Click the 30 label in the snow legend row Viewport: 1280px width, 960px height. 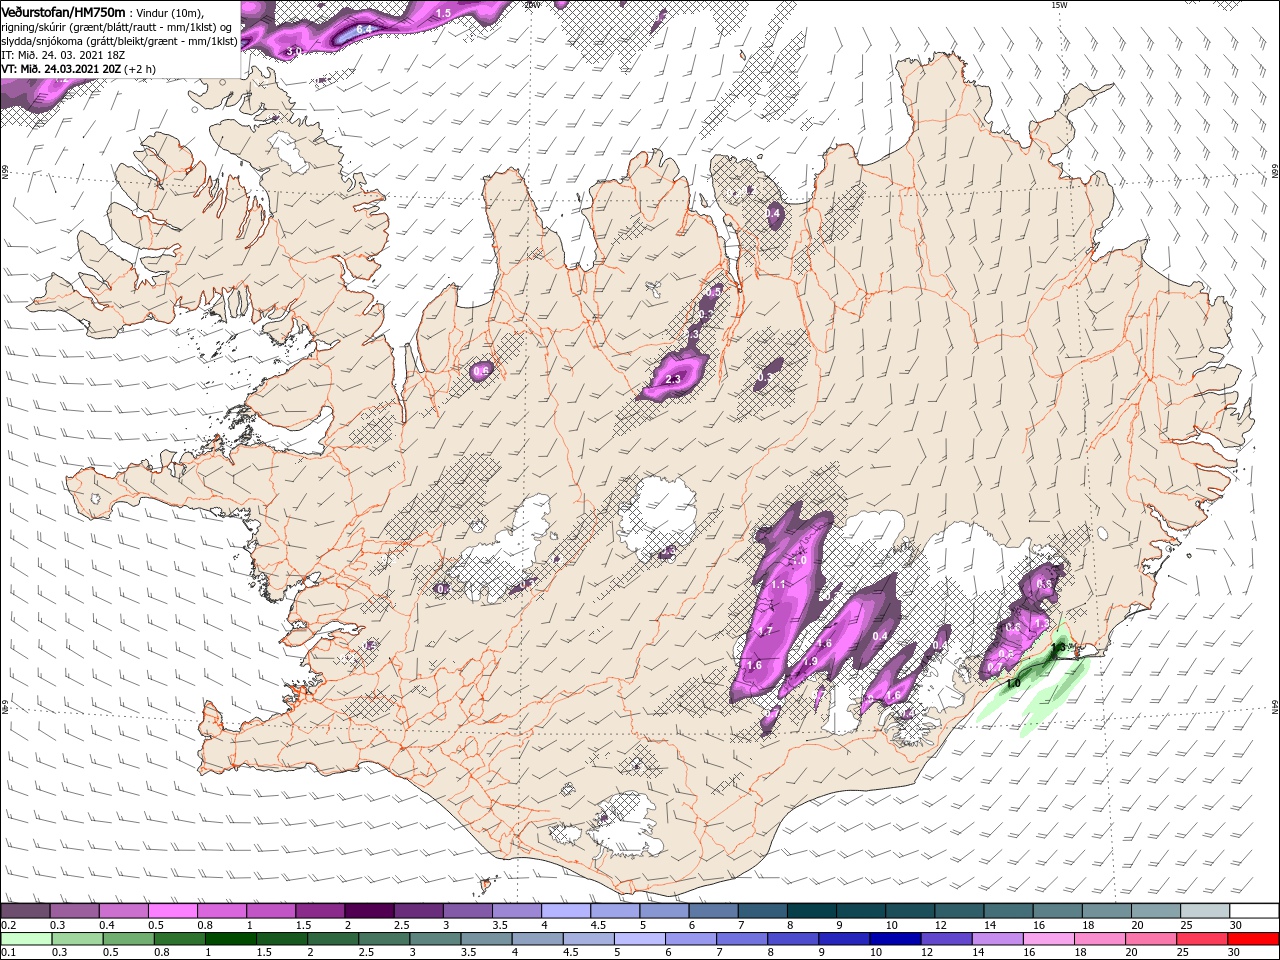(x=1235, y=926)
